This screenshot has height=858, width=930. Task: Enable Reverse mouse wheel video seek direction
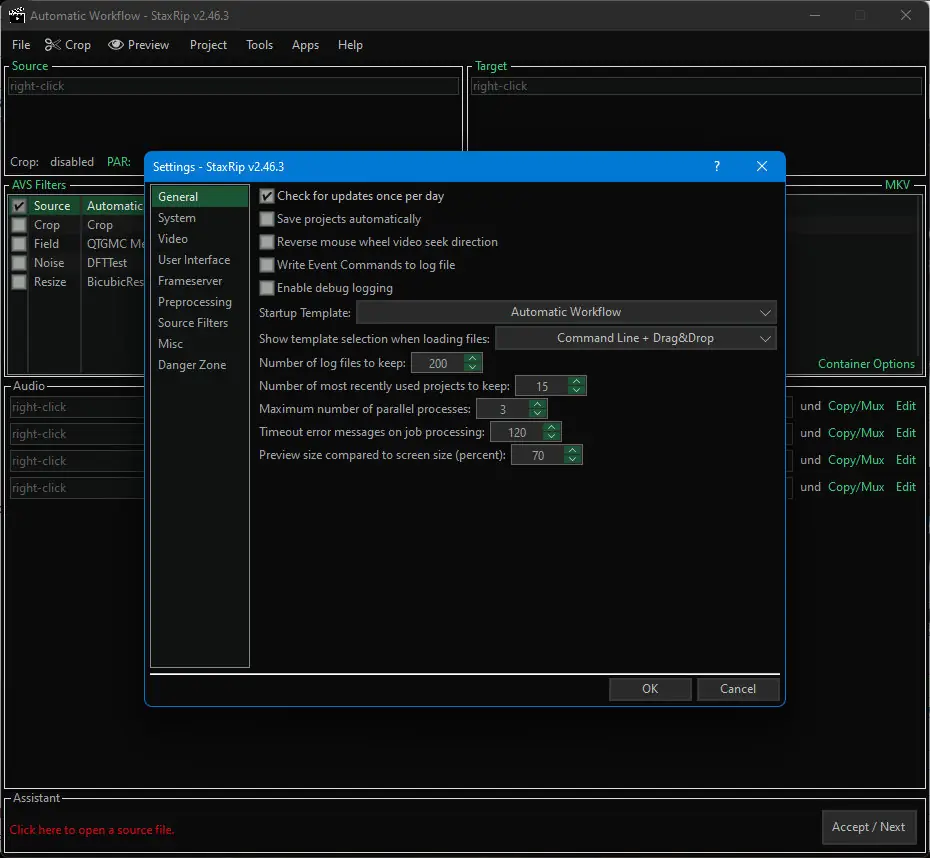click(x=267, y=242)
